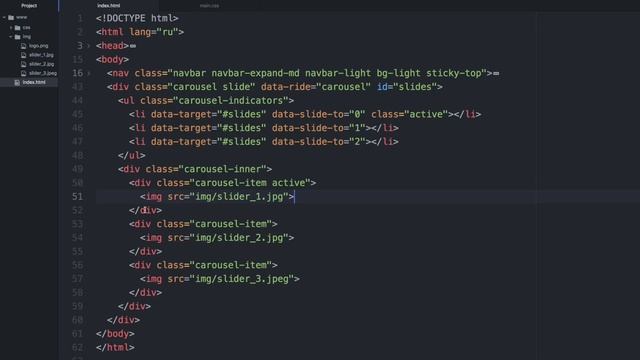Click the fold marker after the head tag
The height and width of the screenshot is (360, 640).
133,46
